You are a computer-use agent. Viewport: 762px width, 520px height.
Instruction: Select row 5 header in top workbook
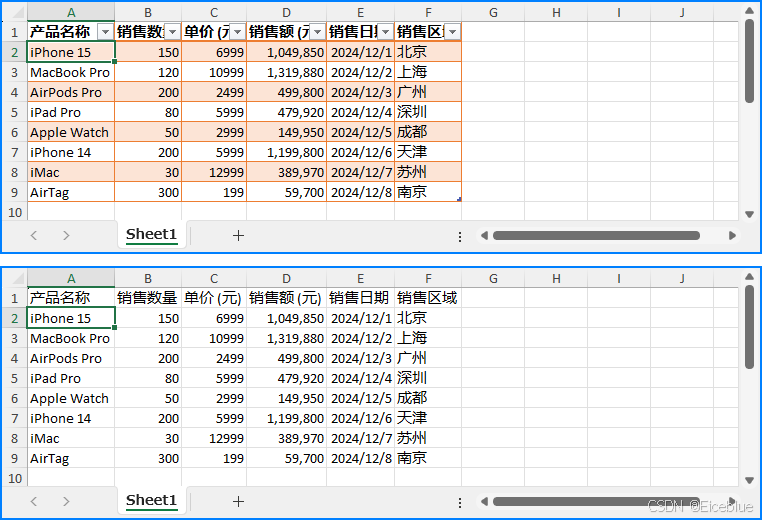pos(14,112)
